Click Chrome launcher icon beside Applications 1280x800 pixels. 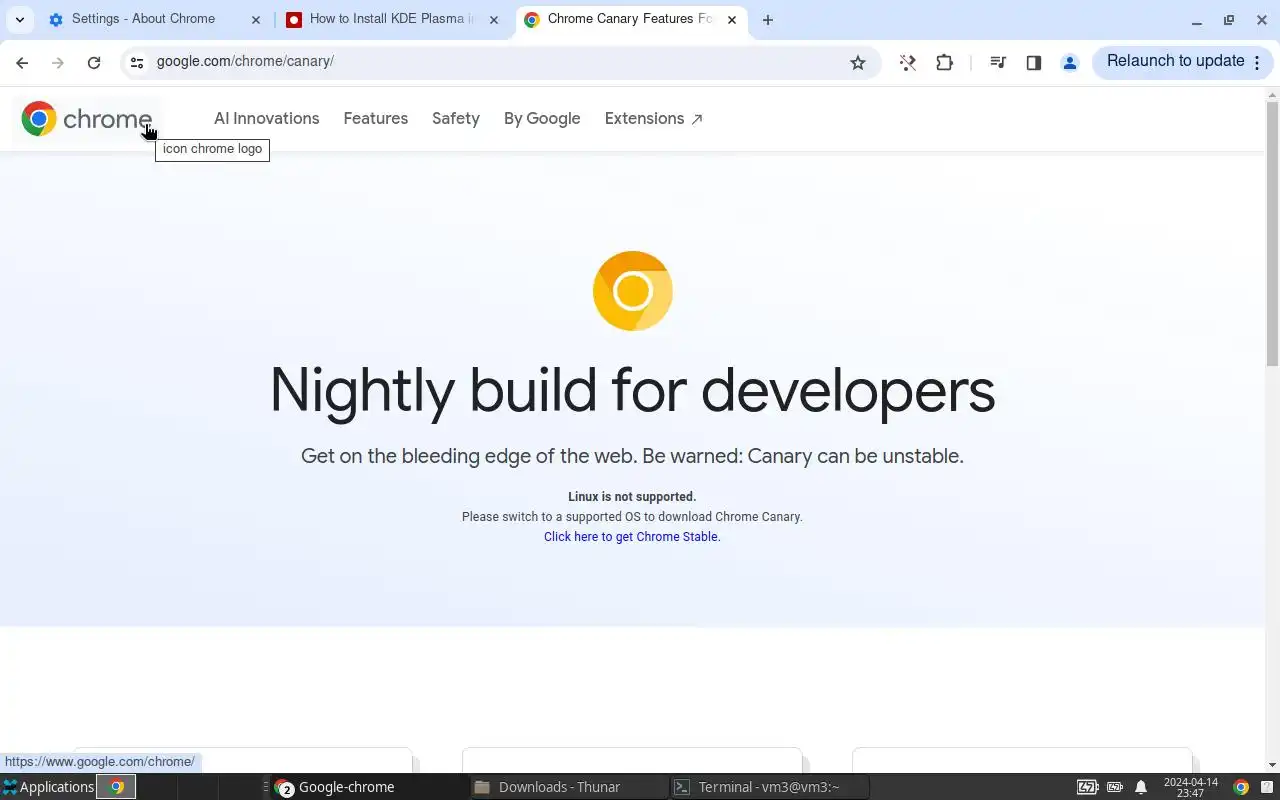(116, 787)
